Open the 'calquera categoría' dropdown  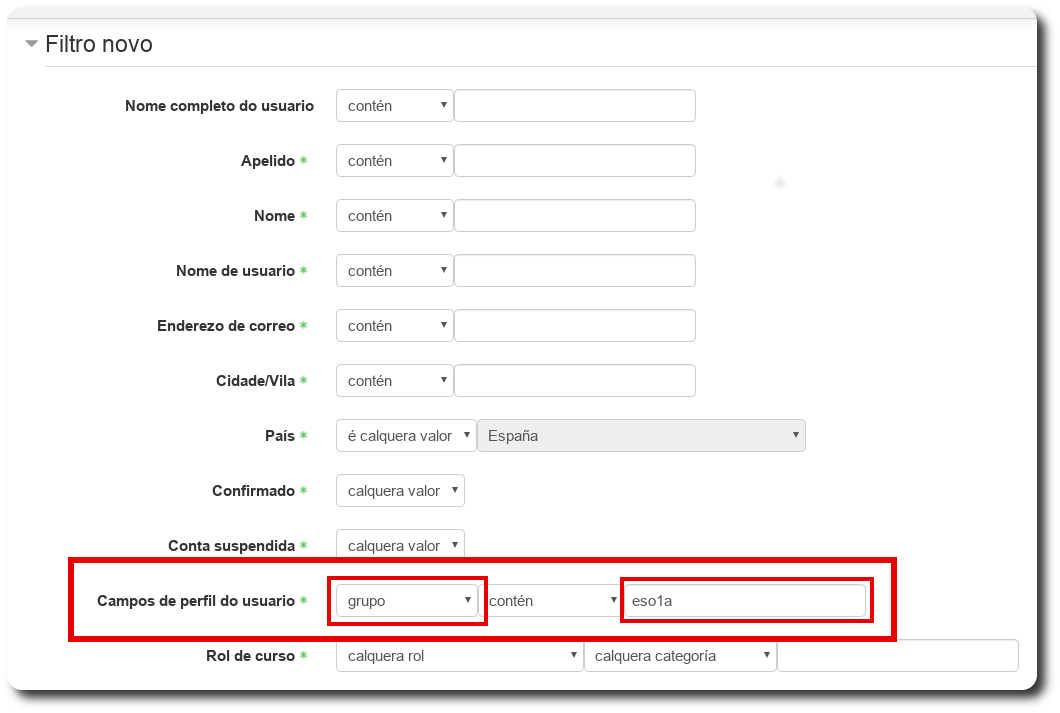680,656
